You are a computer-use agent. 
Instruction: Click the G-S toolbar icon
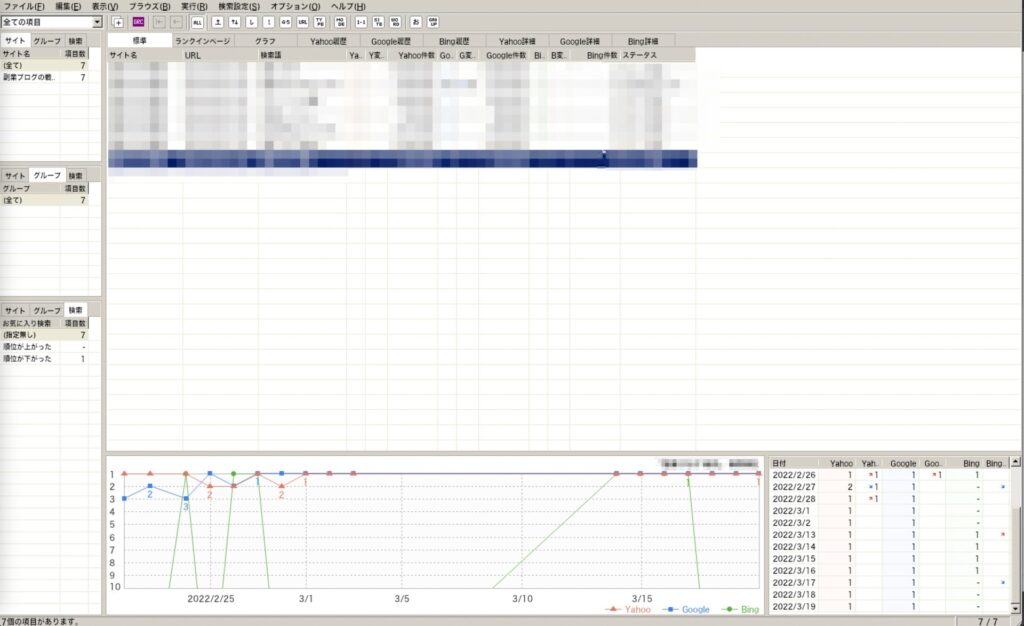[285, 22]
